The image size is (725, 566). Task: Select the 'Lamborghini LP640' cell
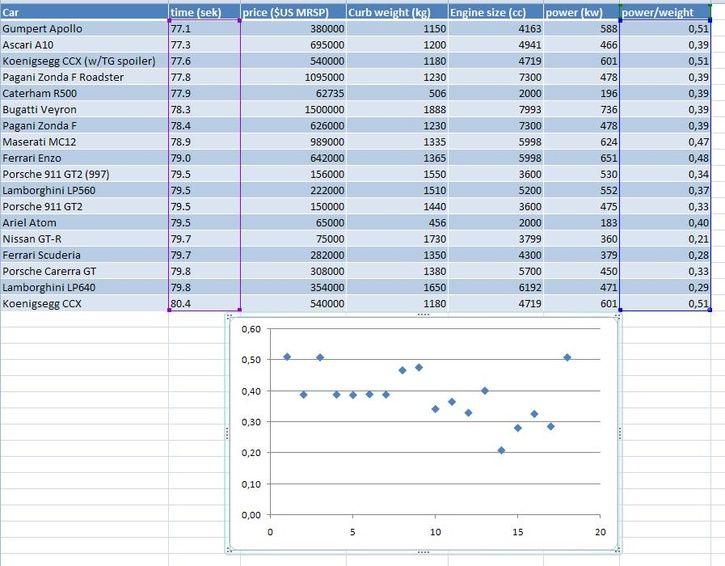coord(84,288)
